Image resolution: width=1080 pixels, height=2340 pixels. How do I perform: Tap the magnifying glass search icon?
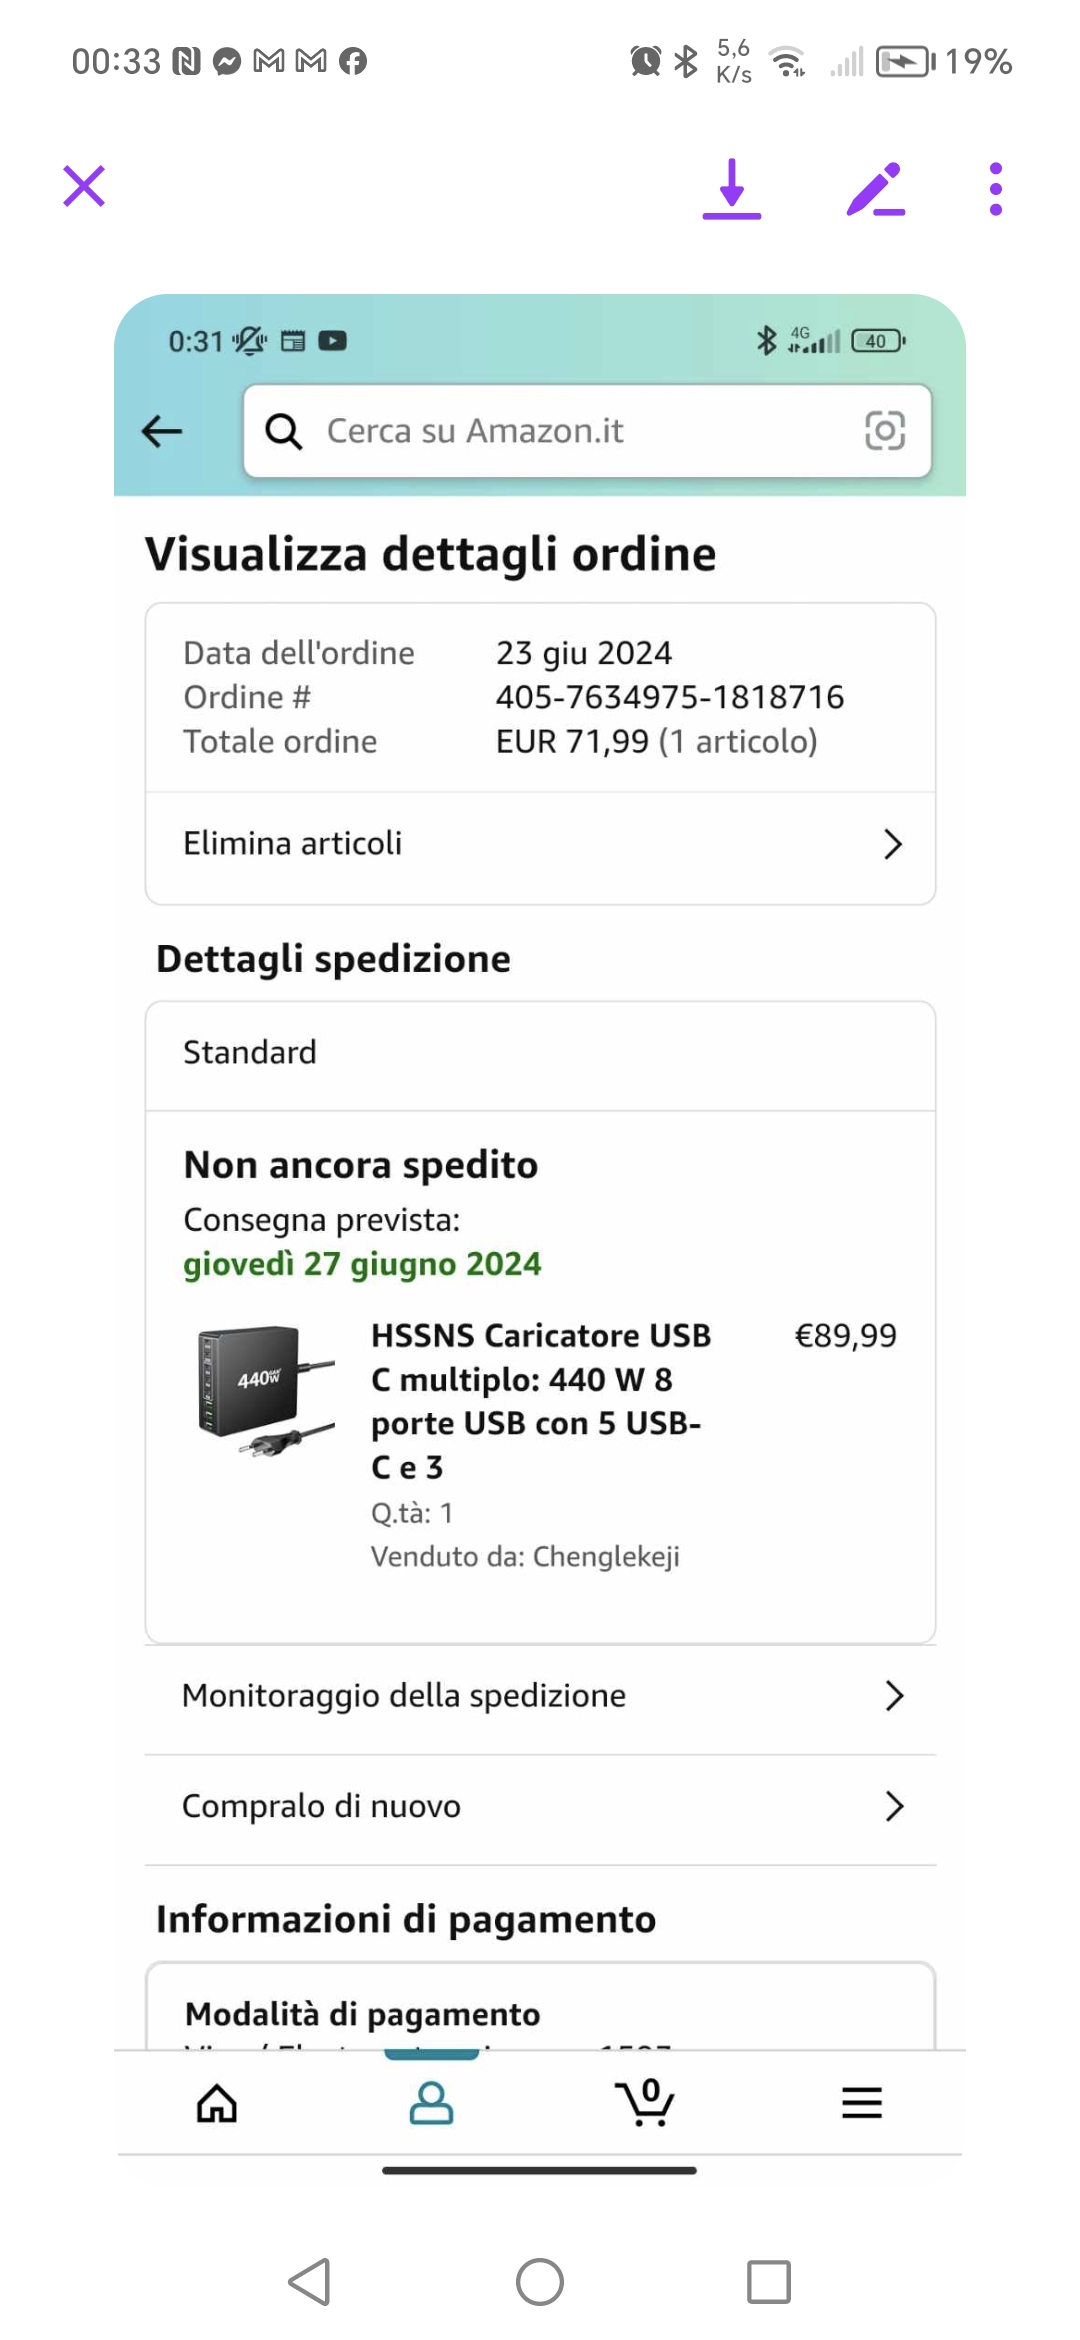coord(284,431)
